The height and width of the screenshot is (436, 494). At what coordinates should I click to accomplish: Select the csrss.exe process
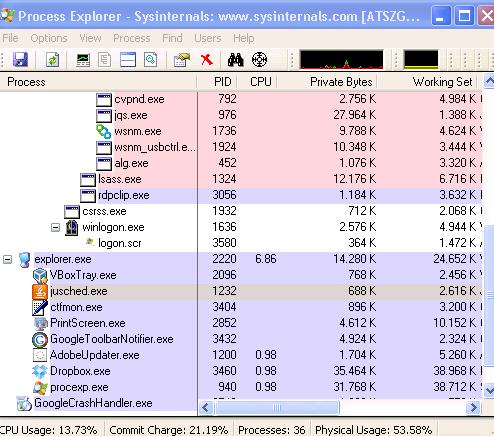point(104,211)
